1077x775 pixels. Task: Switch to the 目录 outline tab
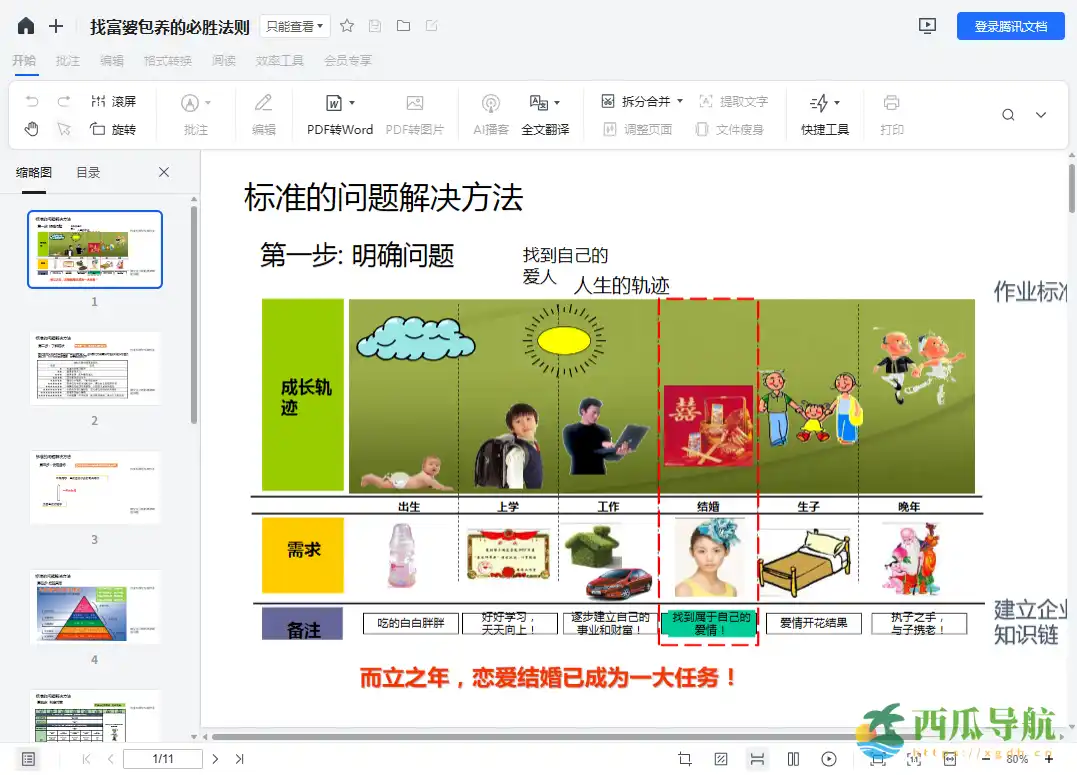88,171
